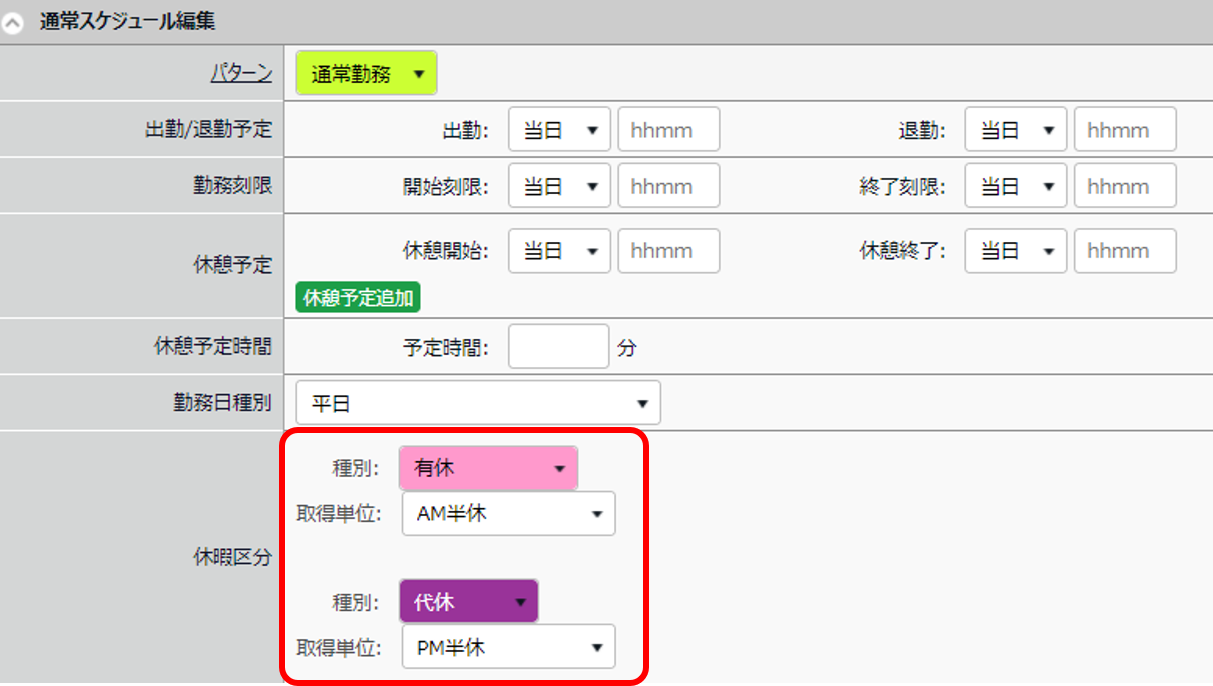Open the 終了刻限 day dropdown
The width and height of the screenshot is (1213, 686).
(1016, 186)
